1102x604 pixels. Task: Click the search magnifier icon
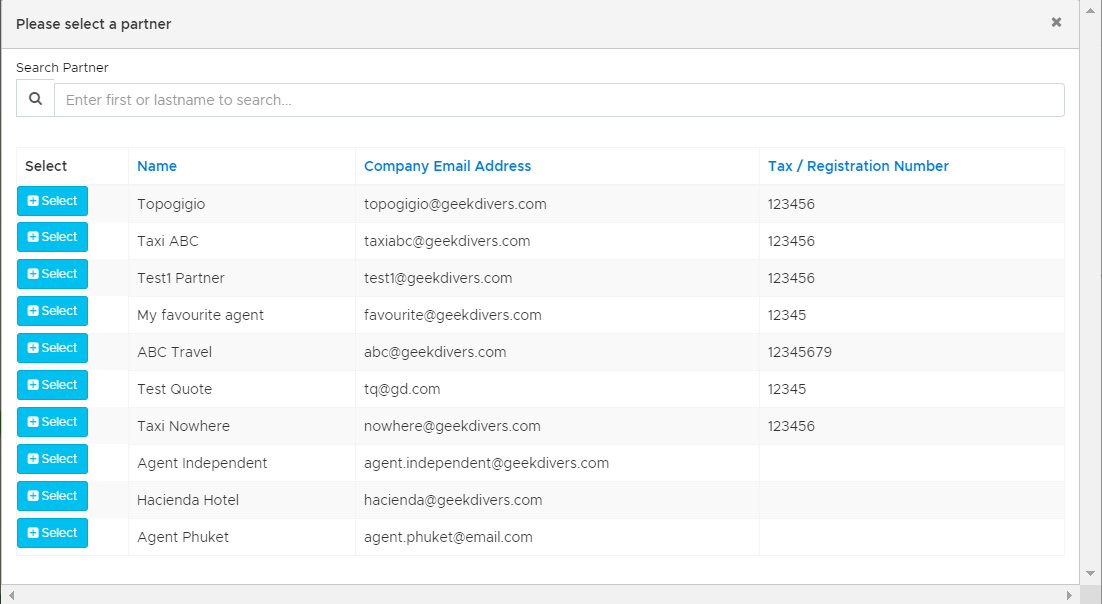(35, 99)
